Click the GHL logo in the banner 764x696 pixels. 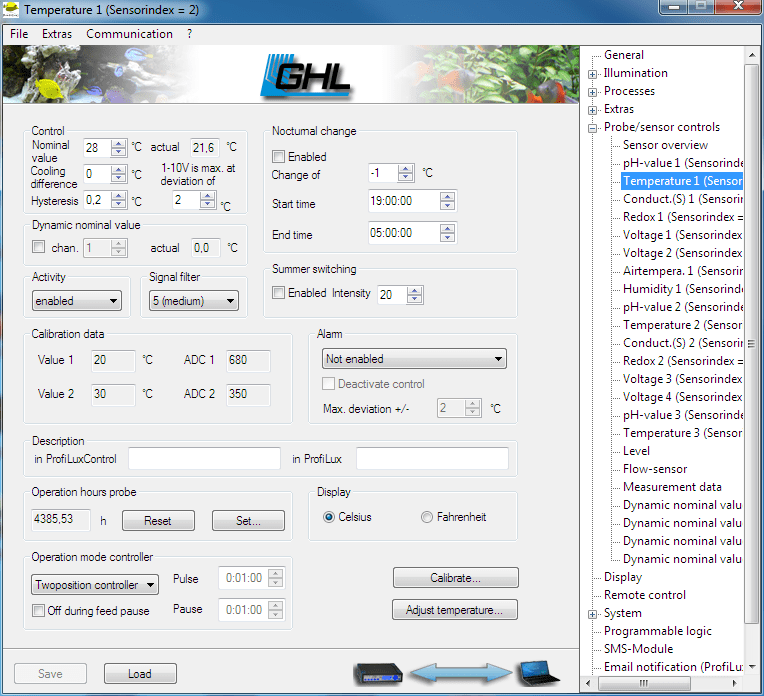[306, 77]
